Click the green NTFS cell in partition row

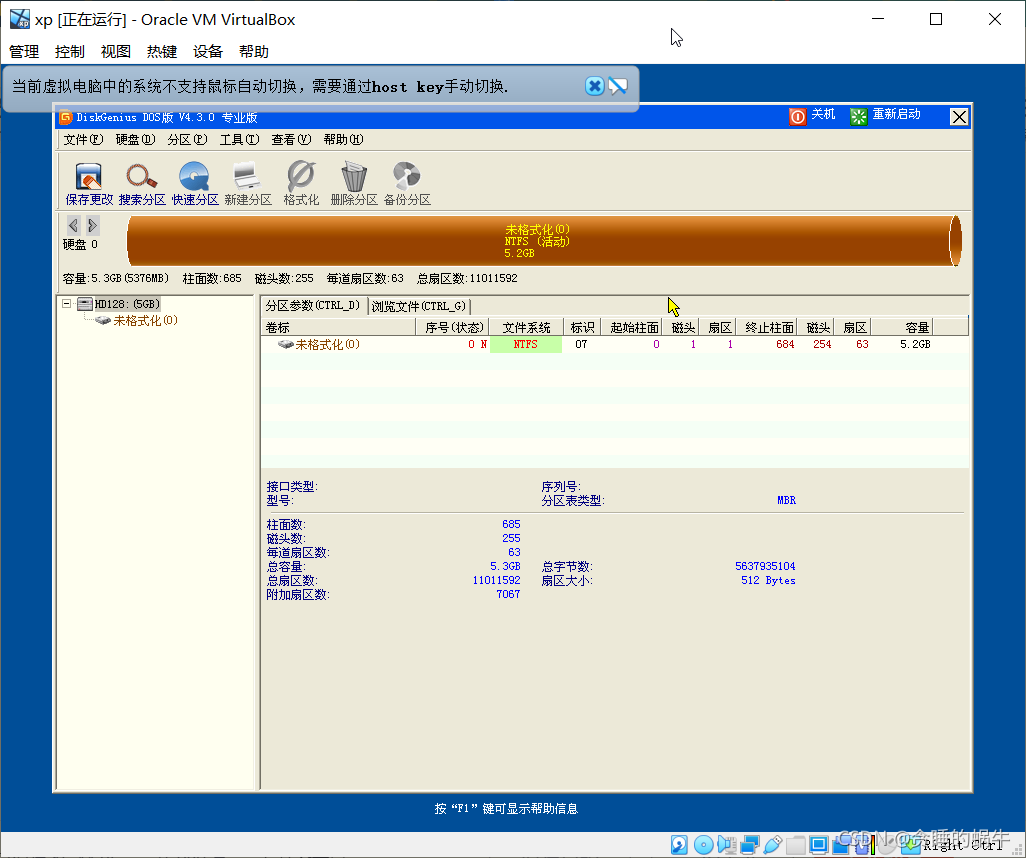[x=526, y=344]
